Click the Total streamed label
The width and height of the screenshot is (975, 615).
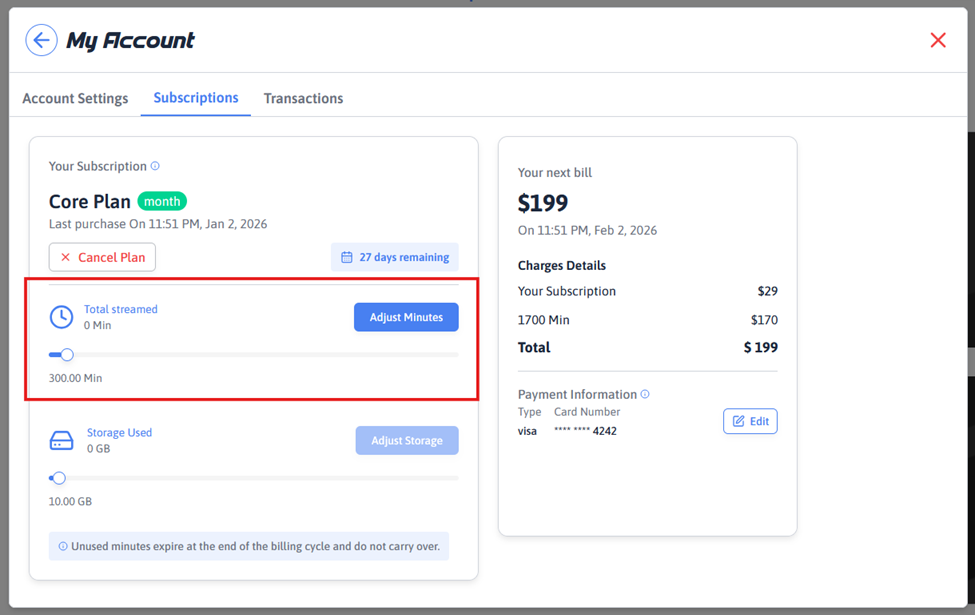tap(121, 309)
